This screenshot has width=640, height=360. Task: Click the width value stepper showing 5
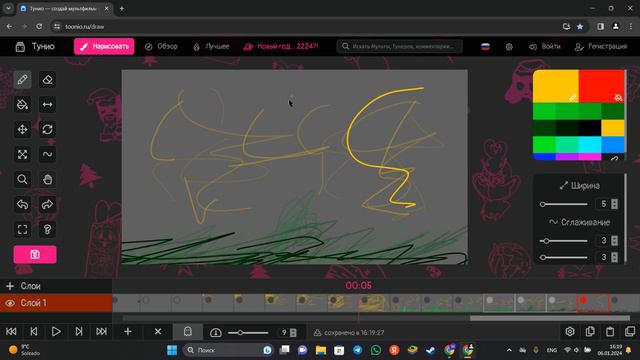tap(614, 204)
